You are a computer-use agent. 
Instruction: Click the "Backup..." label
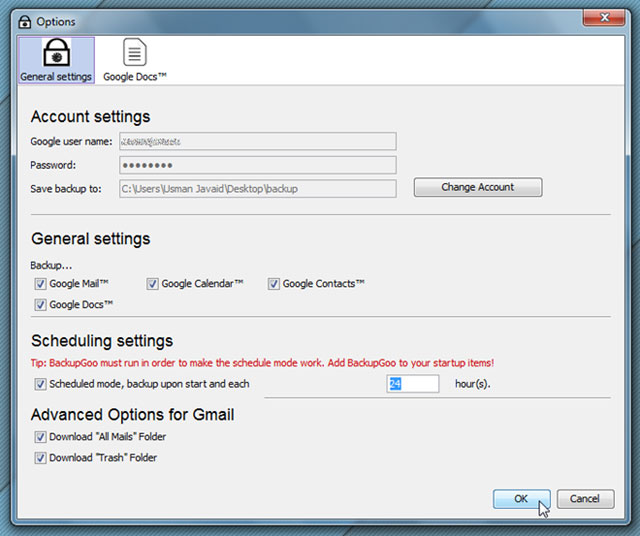pyautogui.click(x=51, y=265)
